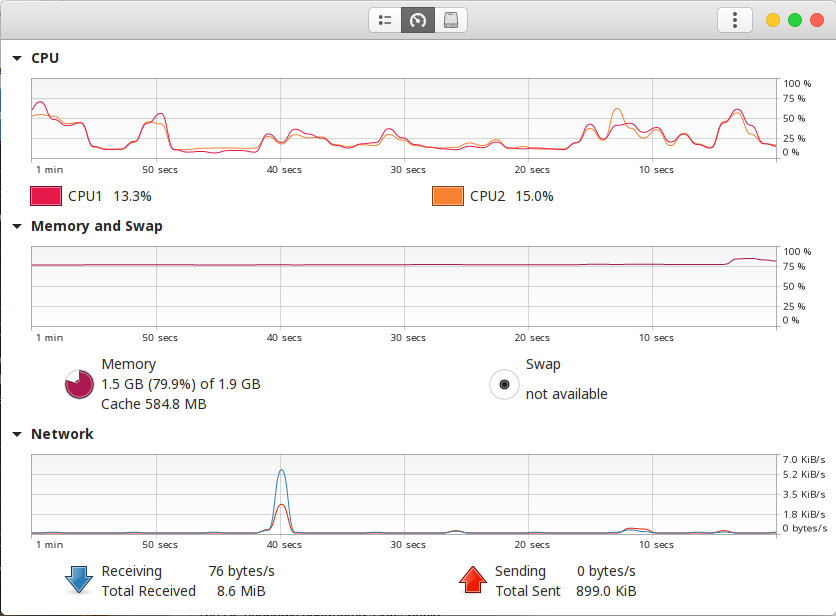
Task: Switch to the Processes tab icon
Action: 385,20
